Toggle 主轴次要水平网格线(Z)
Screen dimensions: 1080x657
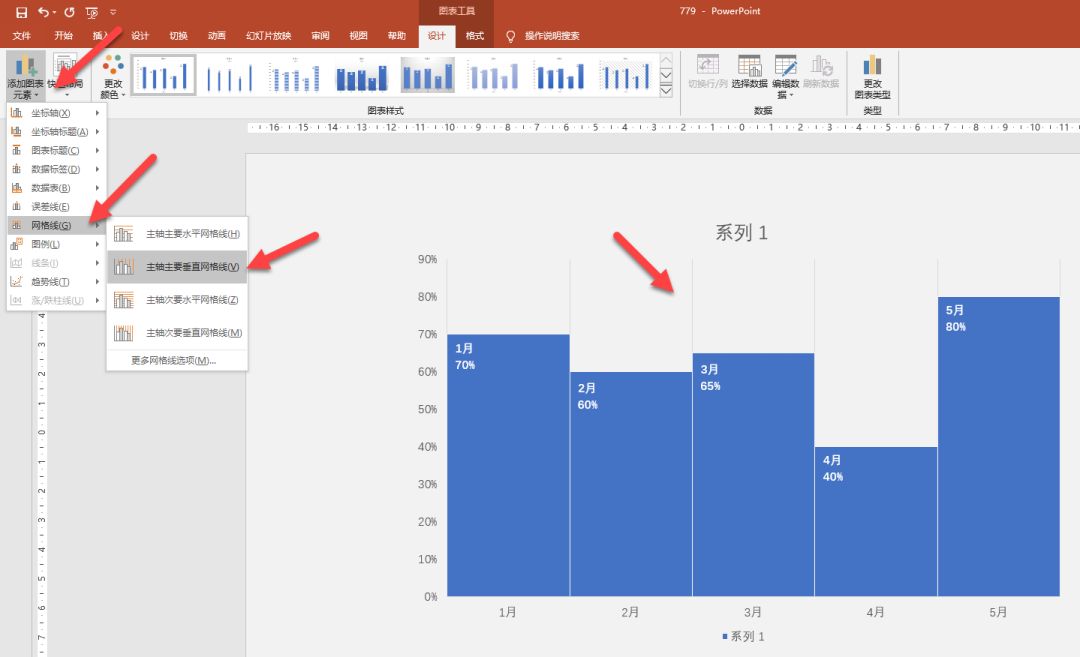[177, 300]
